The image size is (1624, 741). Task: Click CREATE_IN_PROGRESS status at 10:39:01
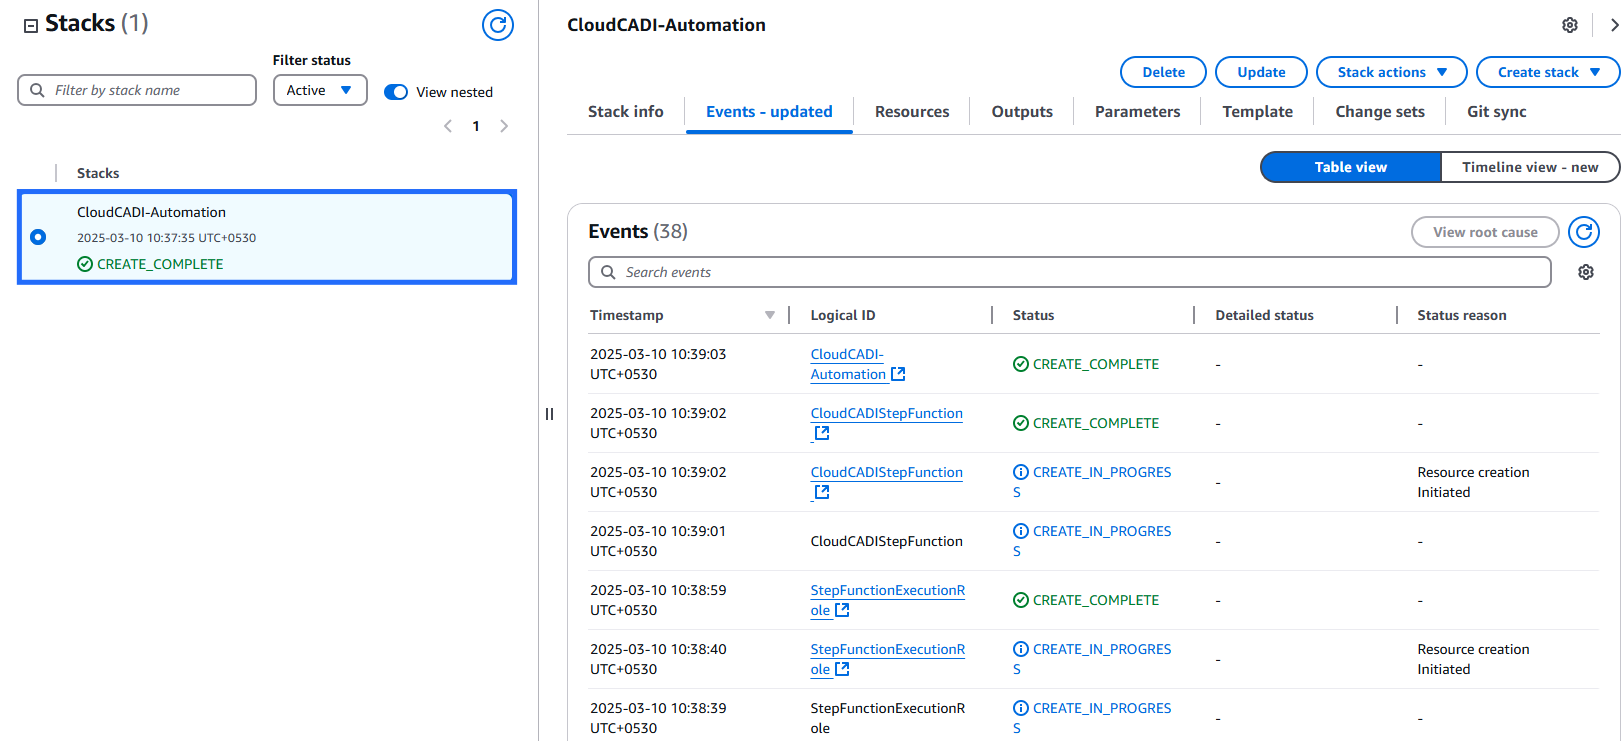pyautogui.click(x=1092, y=541)
